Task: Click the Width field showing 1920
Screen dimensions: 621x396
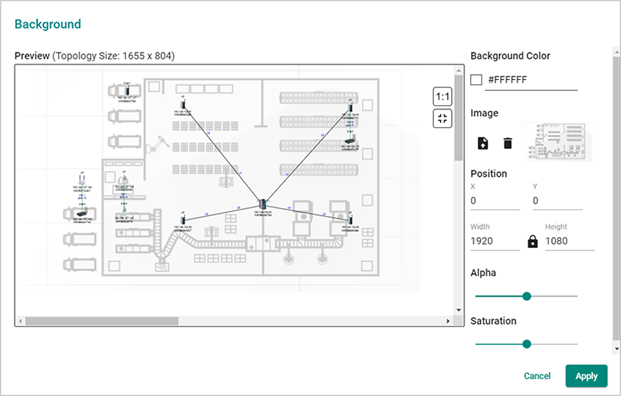Action: [495, 241]
